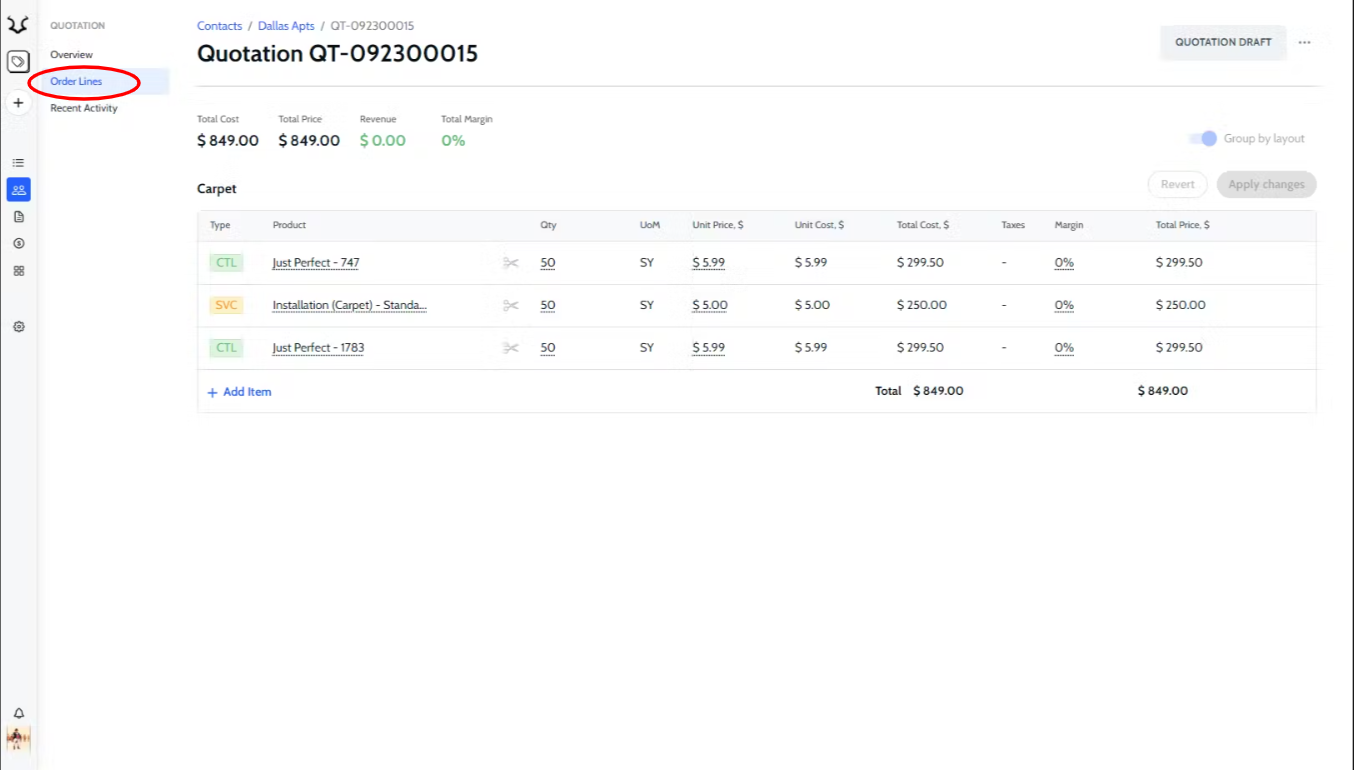Click scissors icon for Just Perfect - 747
The width and height of the screenshot is (1354, 770).
(511, 263)
